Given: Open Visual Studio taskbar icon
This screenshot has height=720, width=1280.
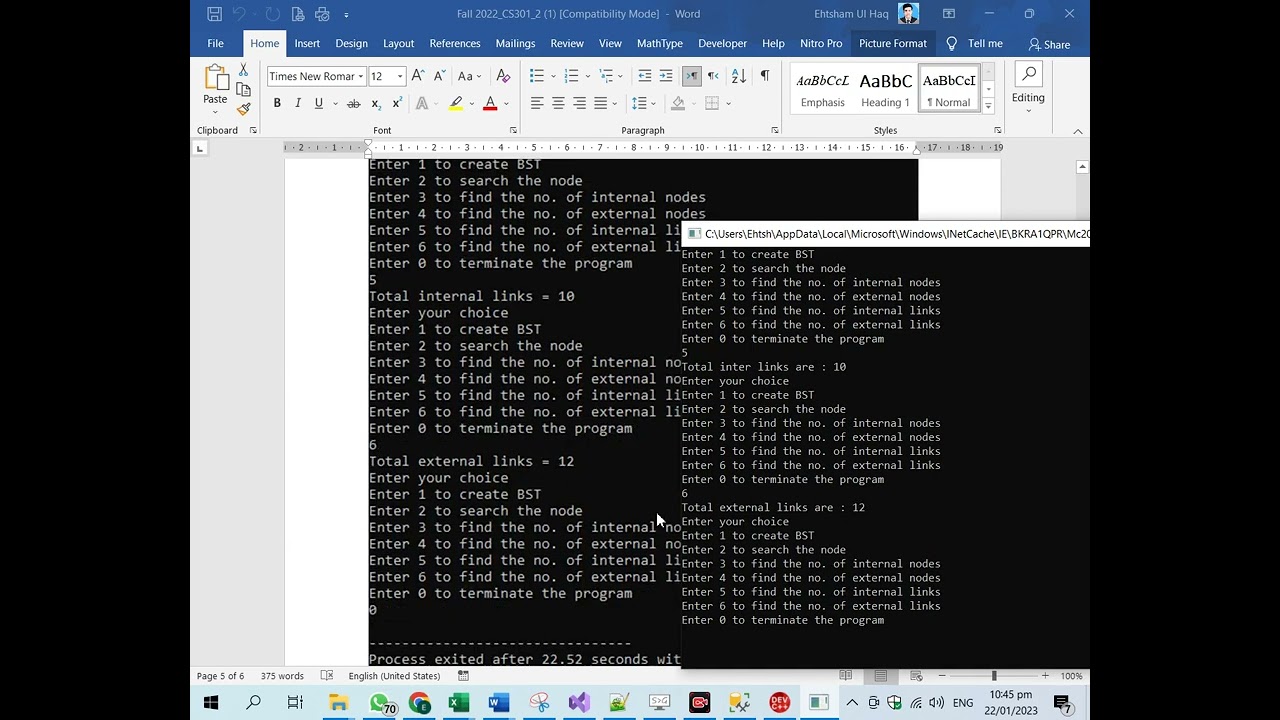Looking at the screenshot, I should coord(579,703).
